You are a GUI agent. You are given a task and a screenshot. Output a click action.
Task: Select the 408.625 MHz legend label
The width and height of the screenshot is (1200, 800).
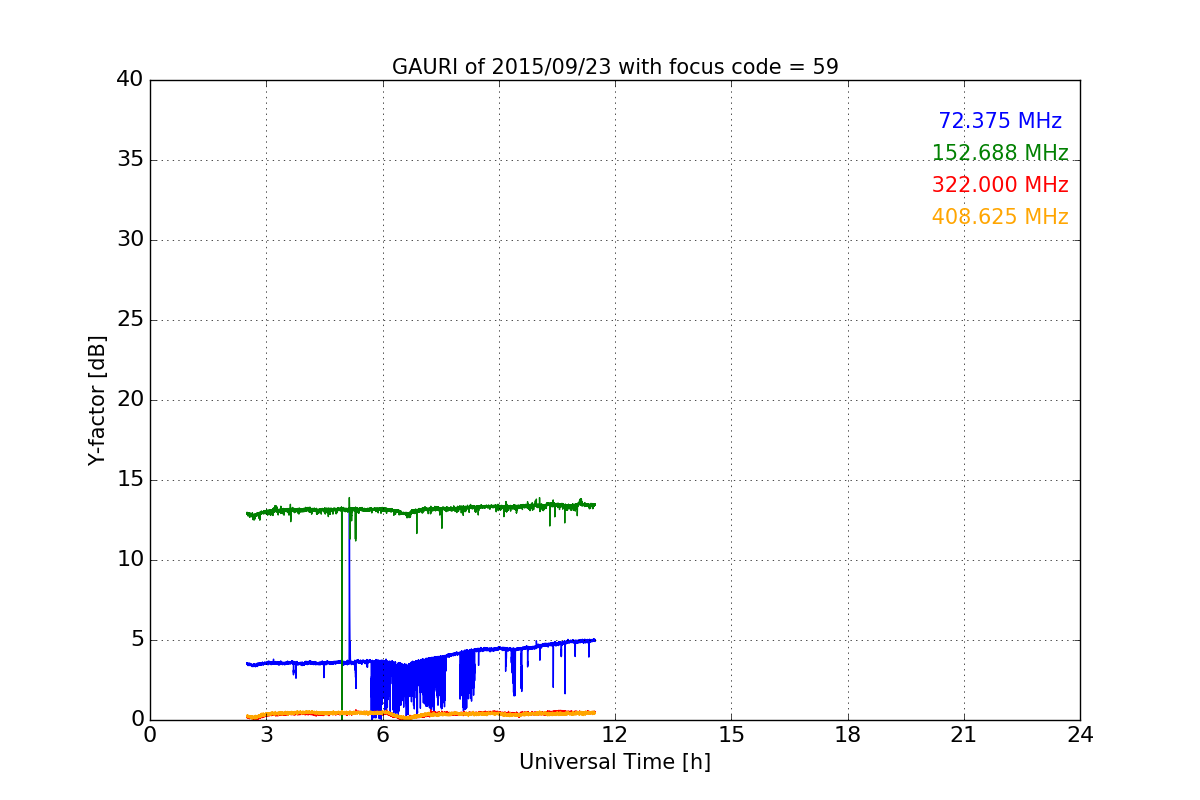[x=1000, y=217]
